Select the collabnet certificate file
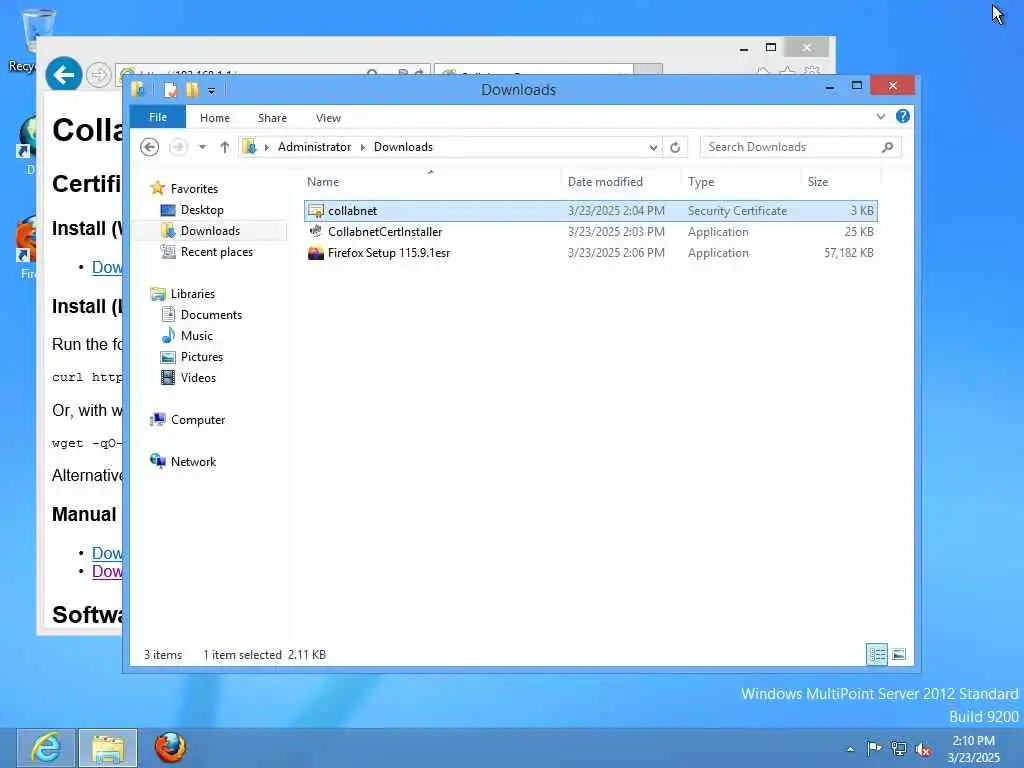The height and width of the screenshot is (768, 1024). [x=590, y=211]
